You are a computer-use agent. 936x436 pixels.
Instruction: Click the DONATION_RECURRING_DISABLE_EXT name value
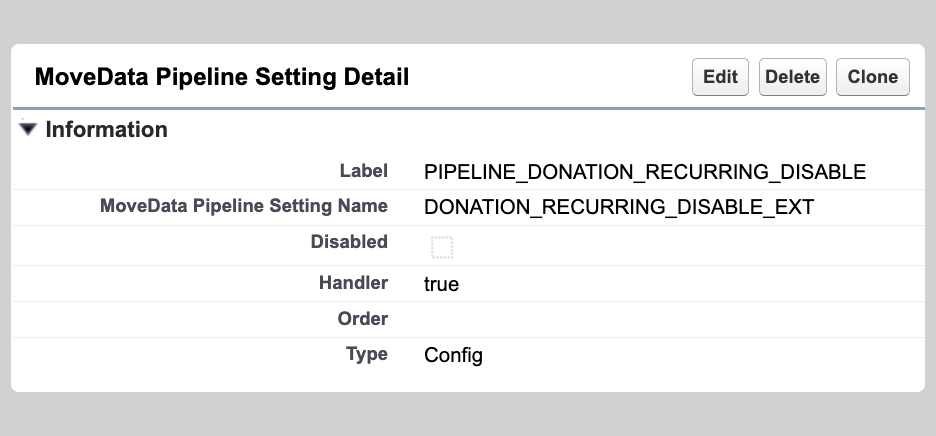[x=619, y=208]
